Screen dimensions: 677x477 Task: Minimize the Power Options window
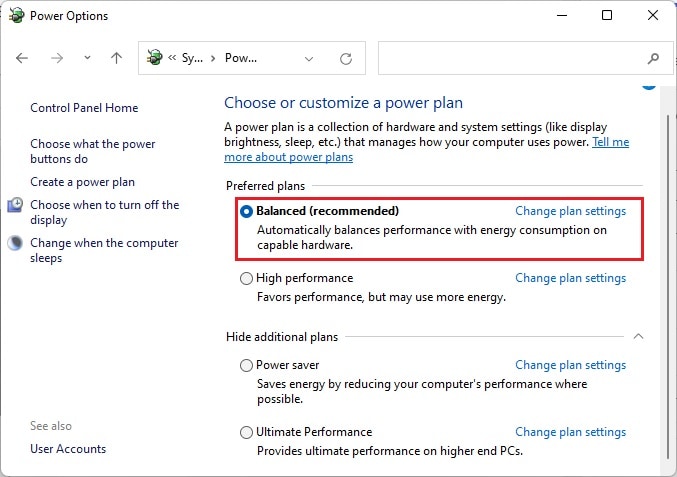562,16
